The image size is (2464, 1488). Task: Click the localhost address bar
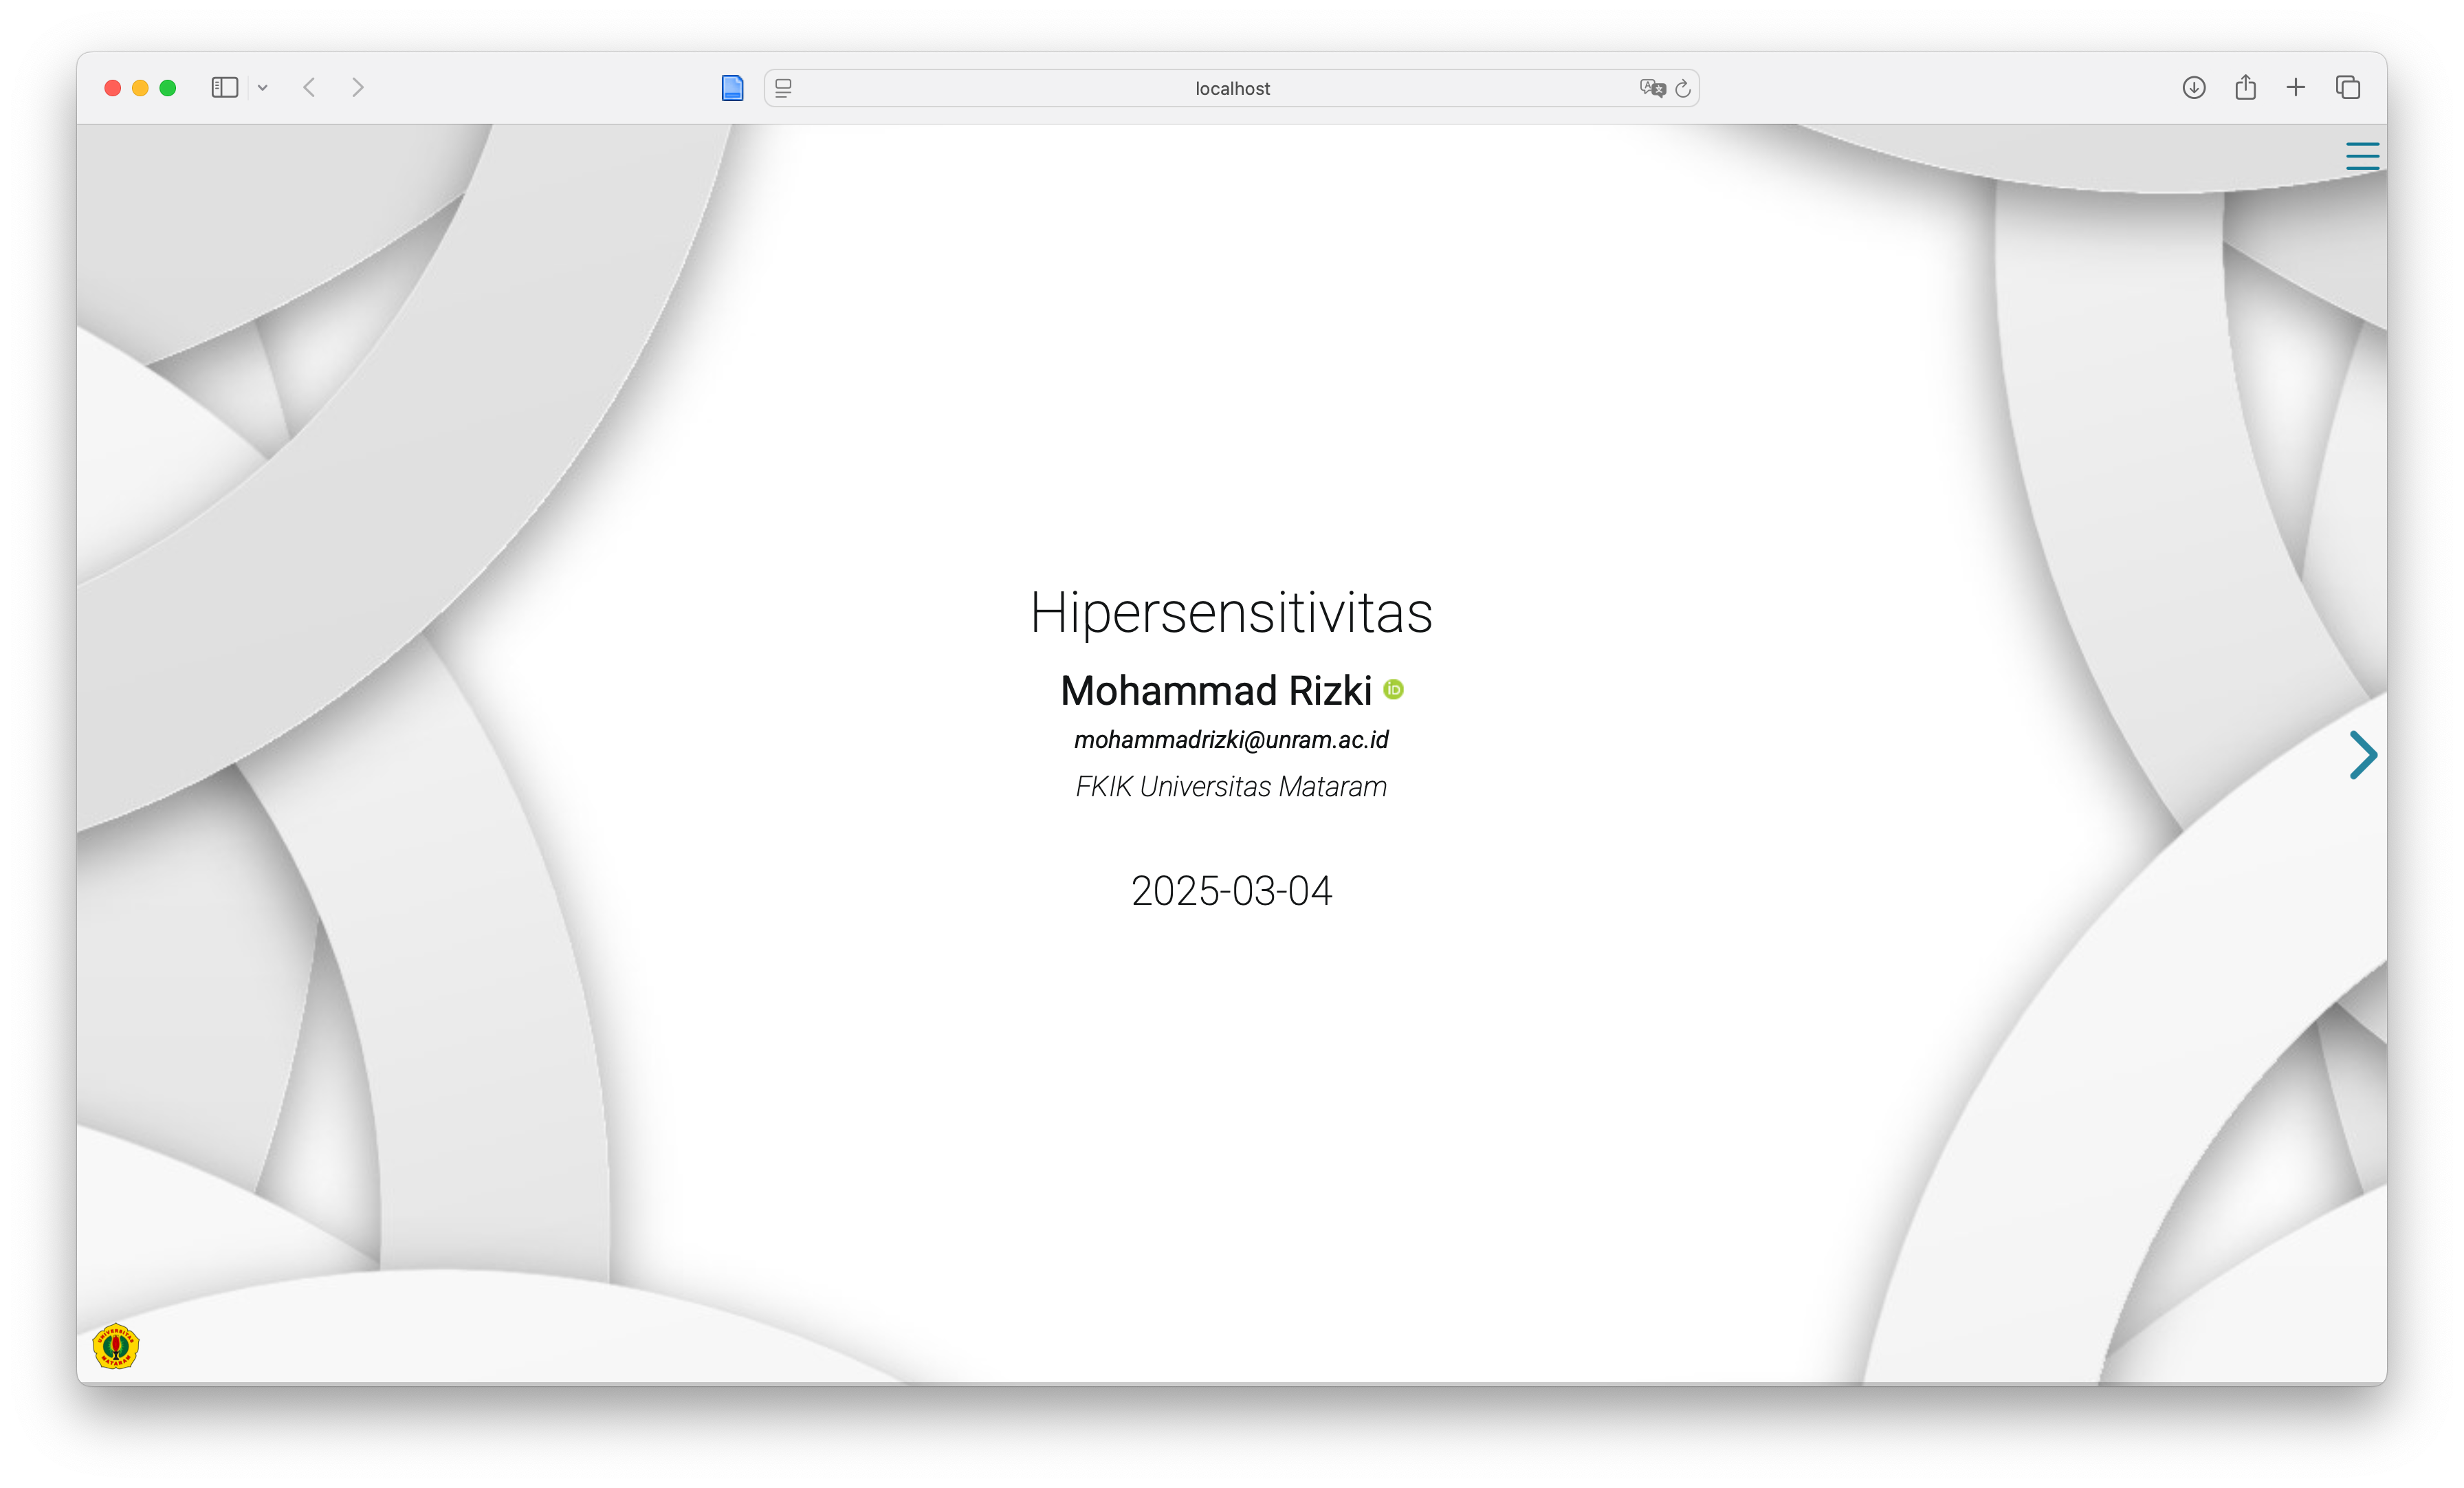(1232, 88)
